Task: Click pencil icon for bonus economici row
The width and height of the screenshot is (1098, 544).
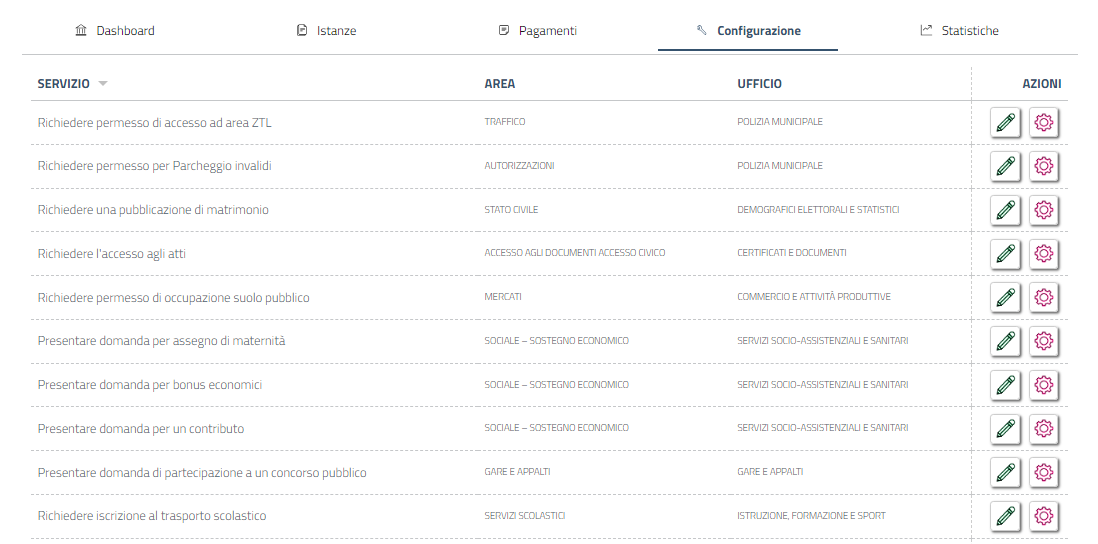Action: point(1005,385)
